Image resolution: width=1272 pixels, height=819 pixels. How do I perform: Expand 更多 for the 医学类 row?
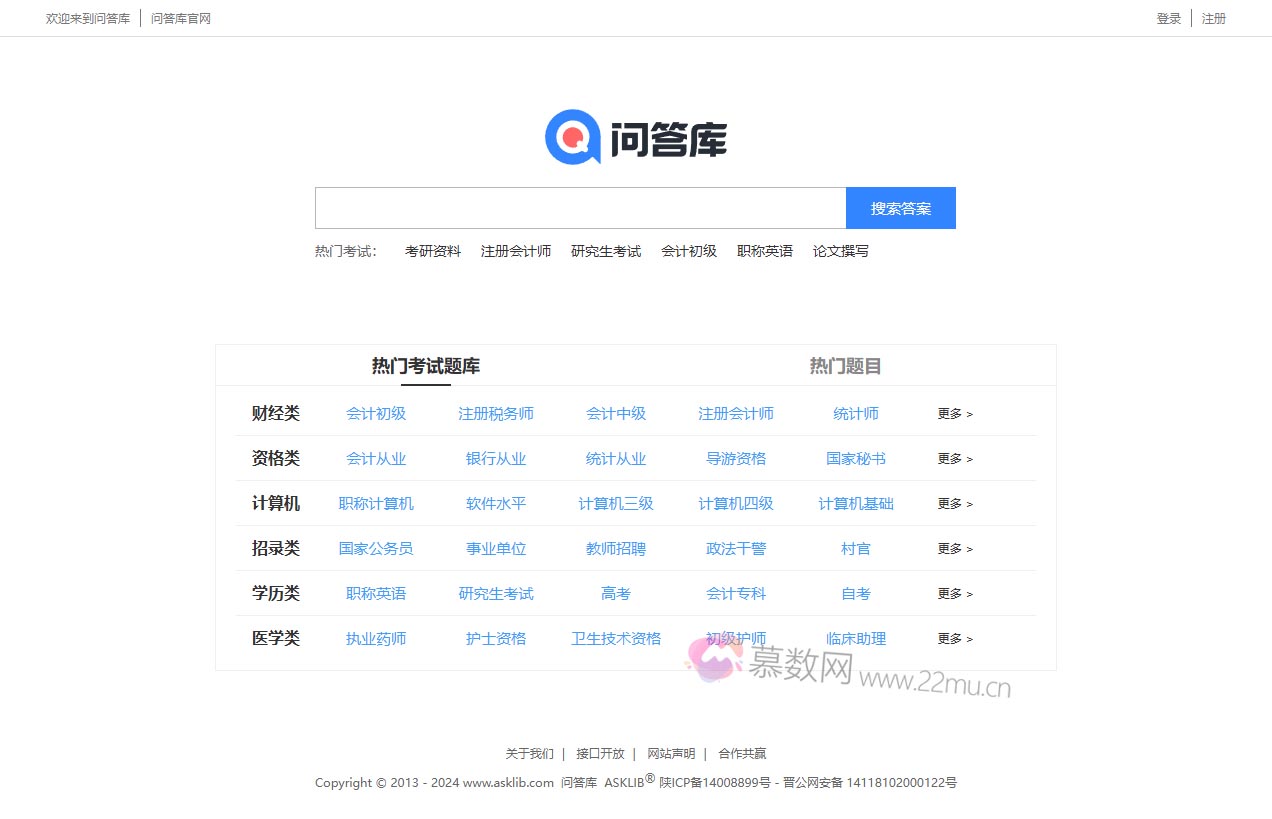click(x=954, y=638)
